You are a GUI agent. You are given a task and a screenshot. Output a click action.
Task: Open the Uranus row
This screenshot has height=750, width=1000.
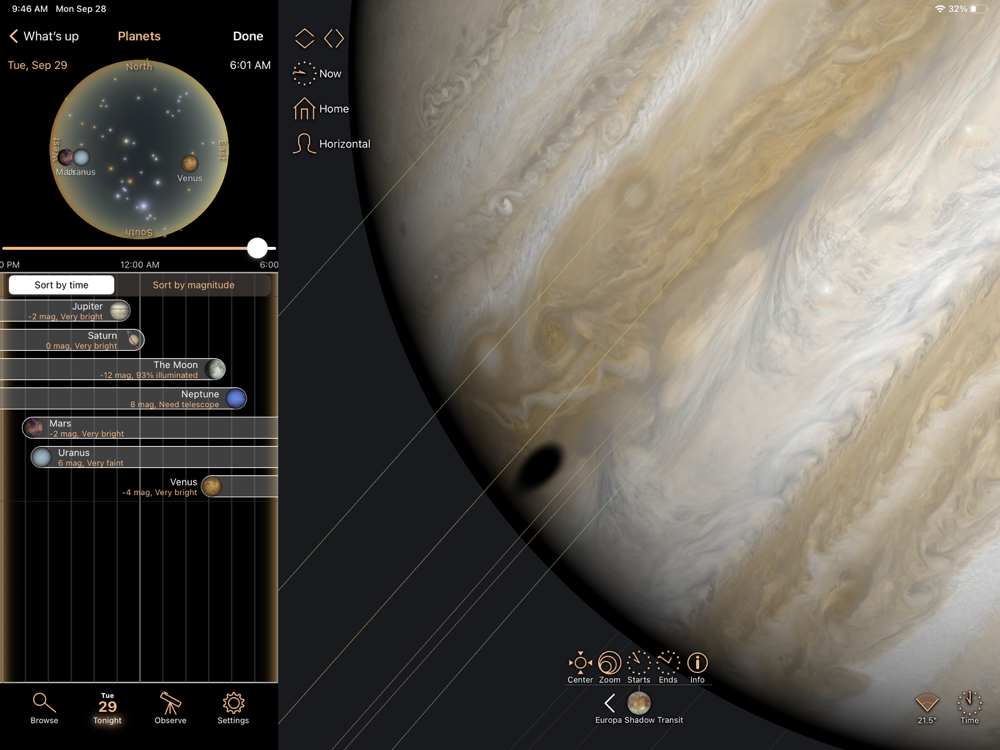click(154, 457)
